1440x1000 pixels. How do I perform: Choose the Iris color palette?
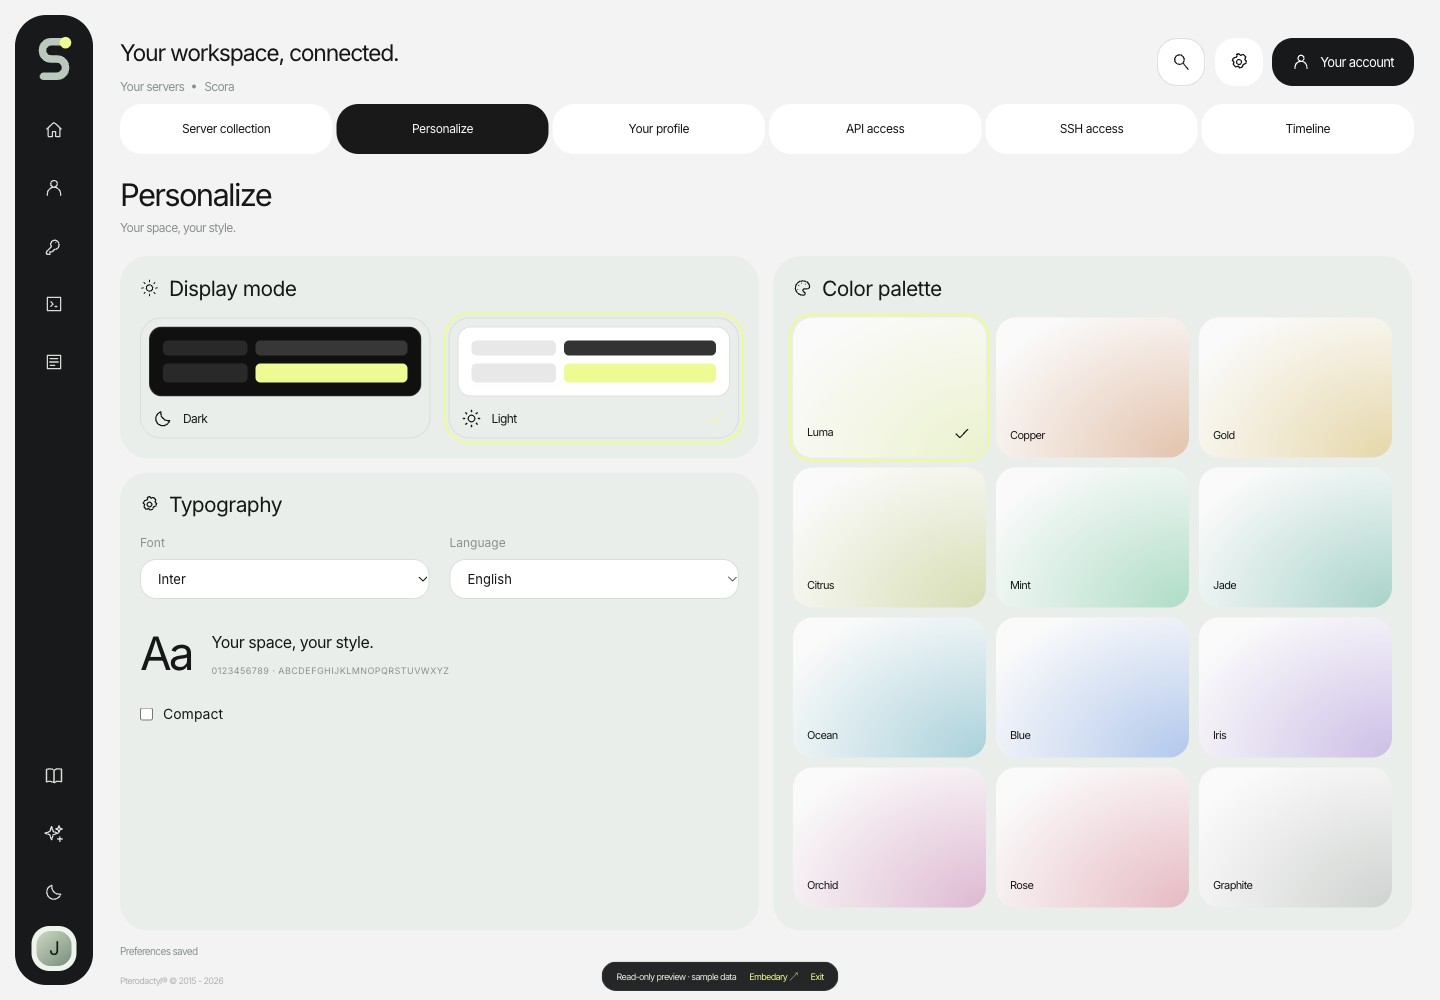click(x=1295, y=688)
